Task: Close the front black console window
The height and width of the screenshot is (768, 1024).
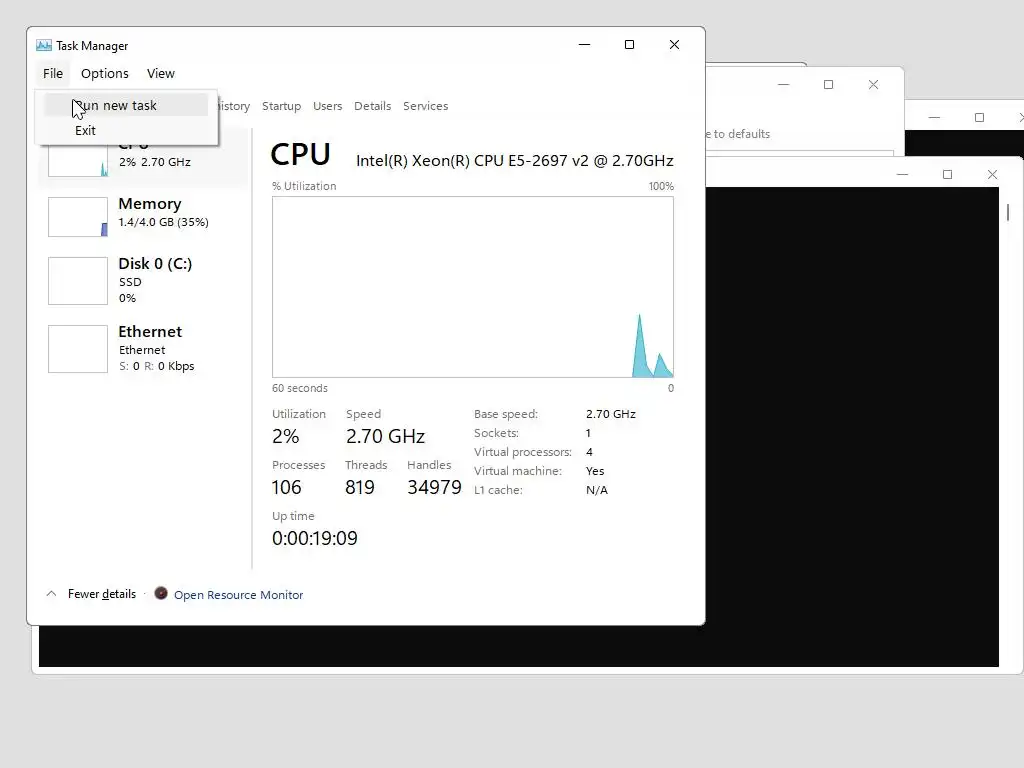Action: pyautogui.click(x=992, y=174)
